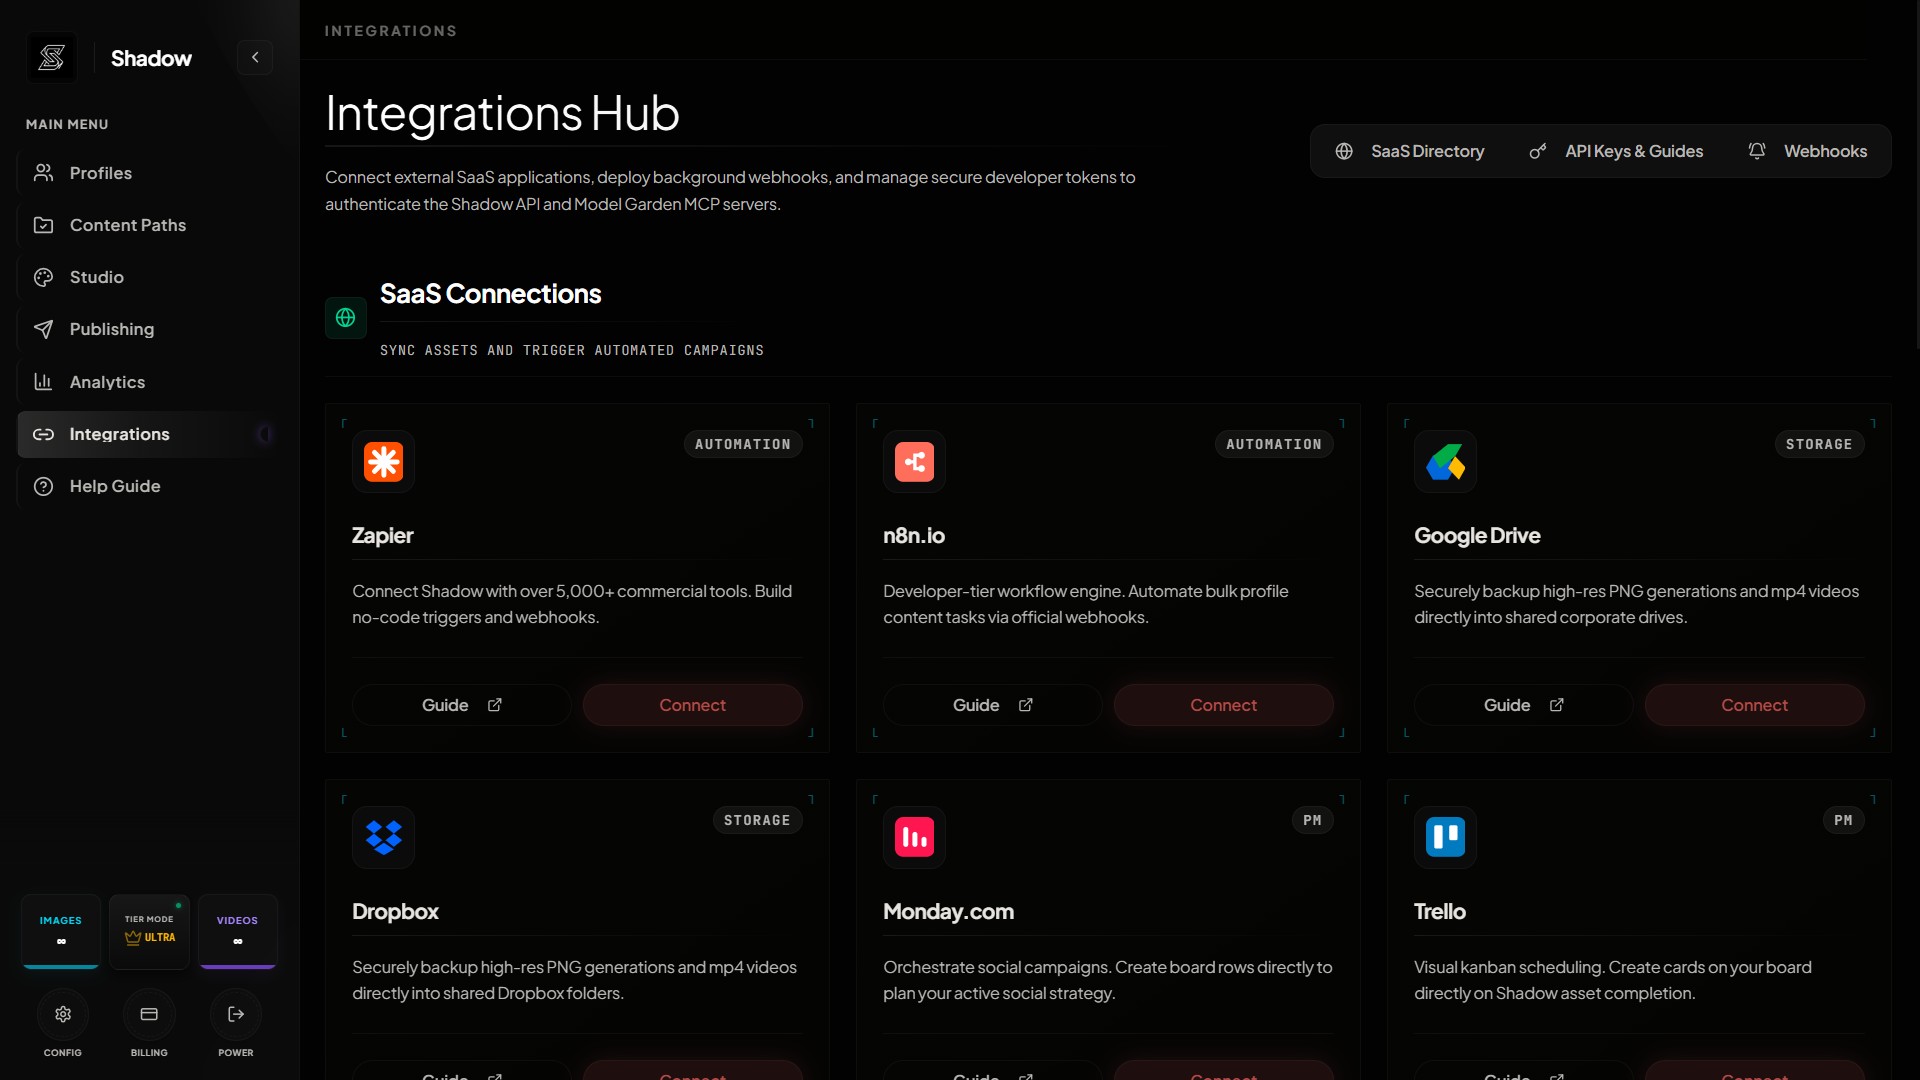The width and height of the screenshot is (1920, 1080).
Task: Navigate to Publishing
Action: pos(147,329)
